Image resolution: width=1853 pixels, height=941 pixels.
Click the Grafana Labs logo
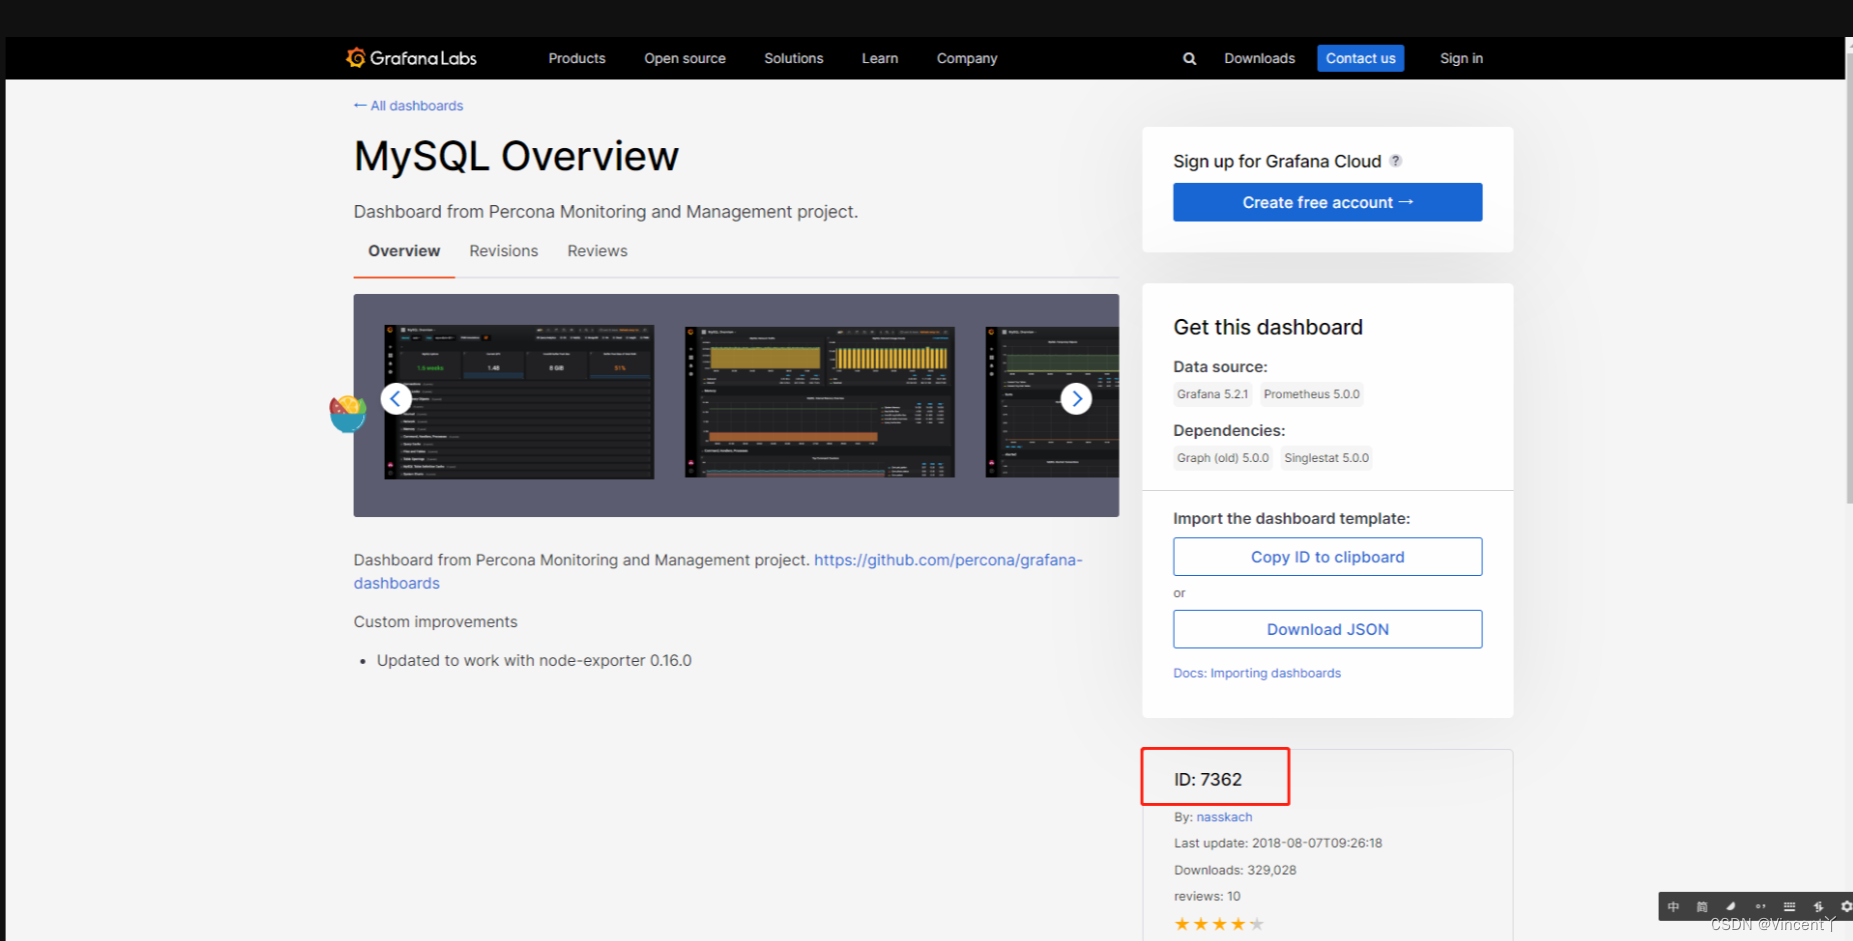point(411,58)
